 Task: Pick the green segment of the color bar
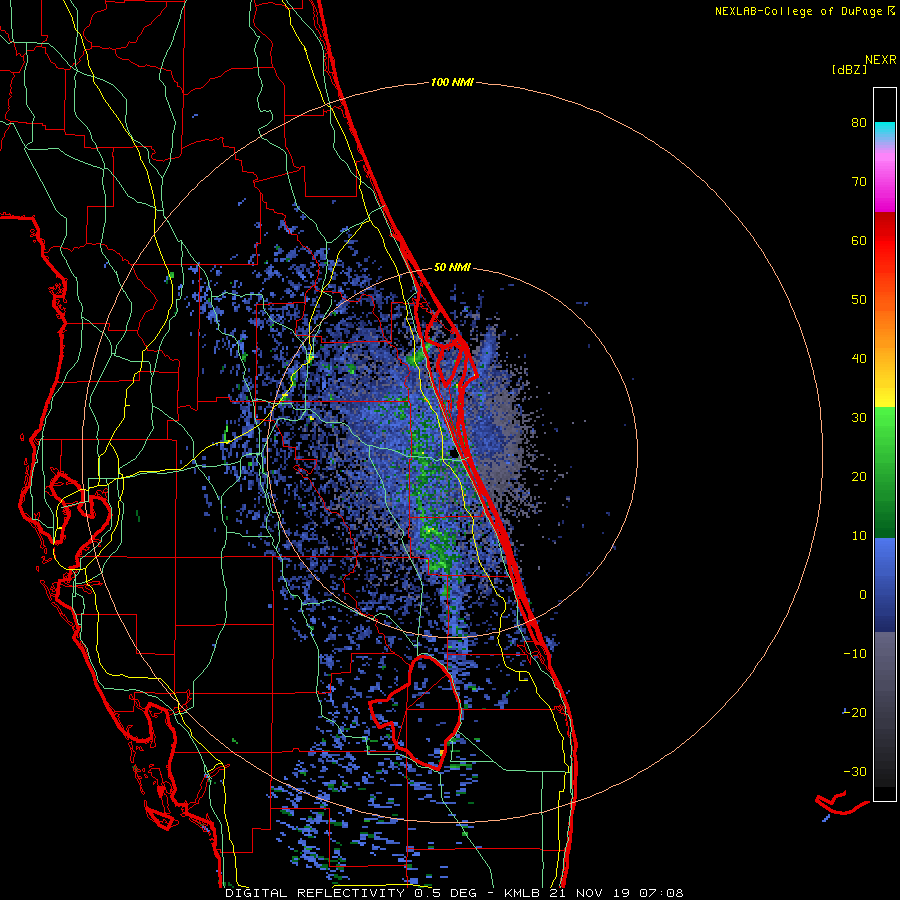pos(885,472)
